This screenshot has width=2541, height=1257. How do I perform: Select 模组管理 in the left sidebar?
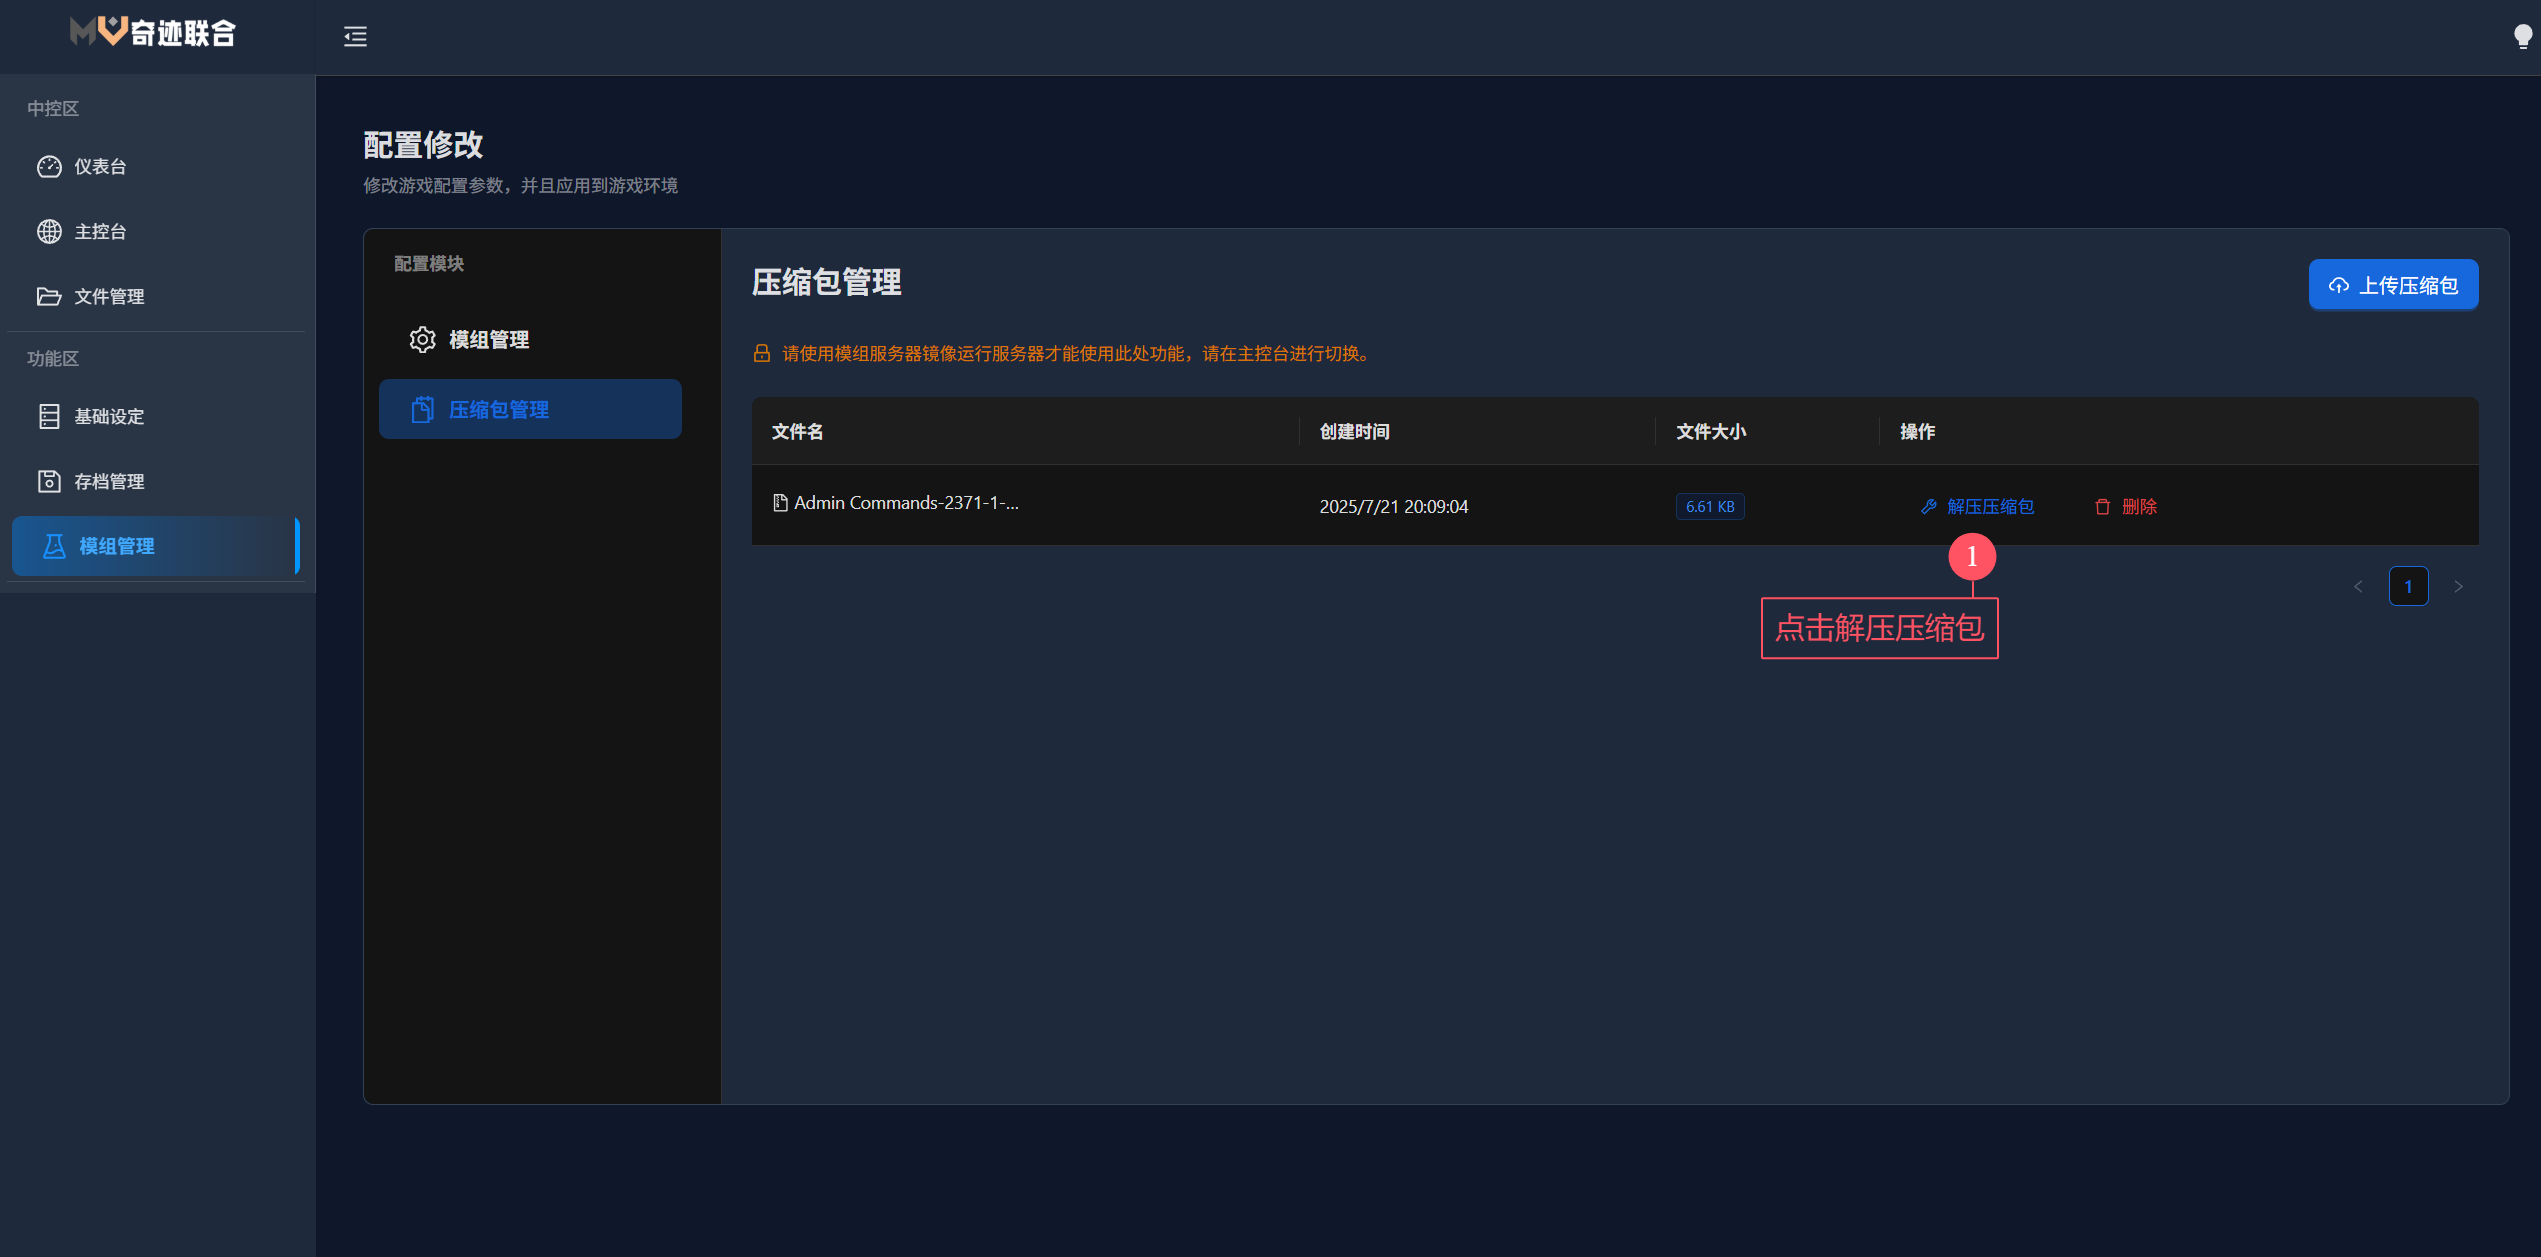(156, 546)
